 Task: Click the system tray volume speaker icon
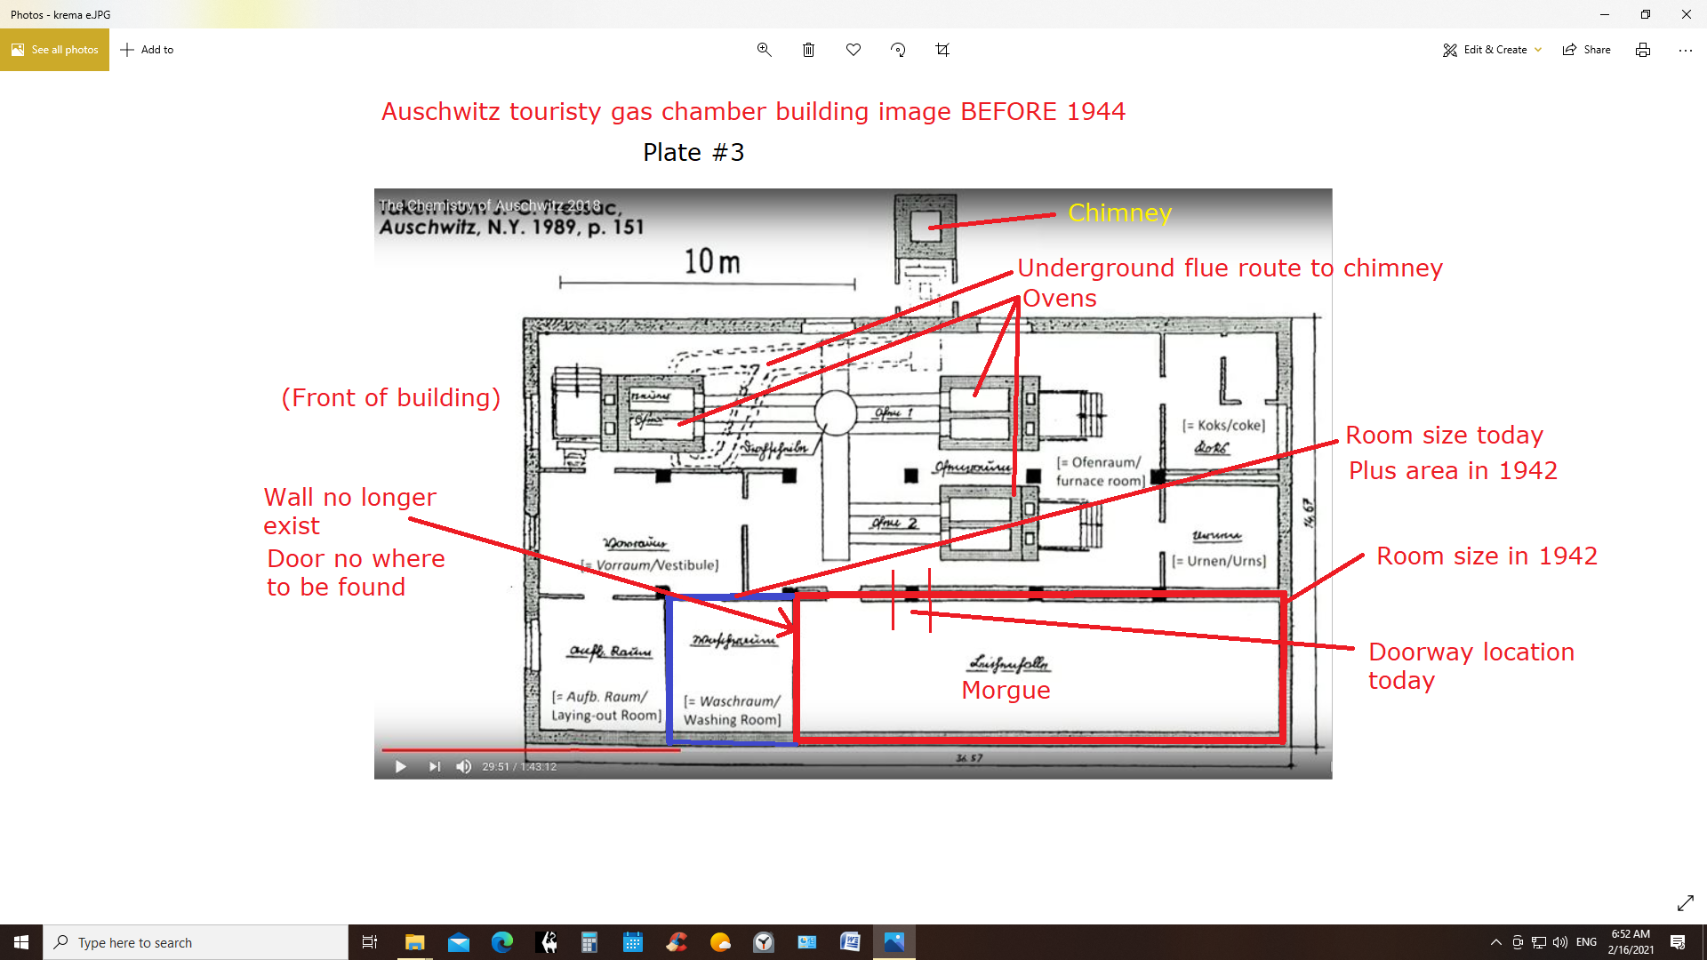(x=1560, y=942)
